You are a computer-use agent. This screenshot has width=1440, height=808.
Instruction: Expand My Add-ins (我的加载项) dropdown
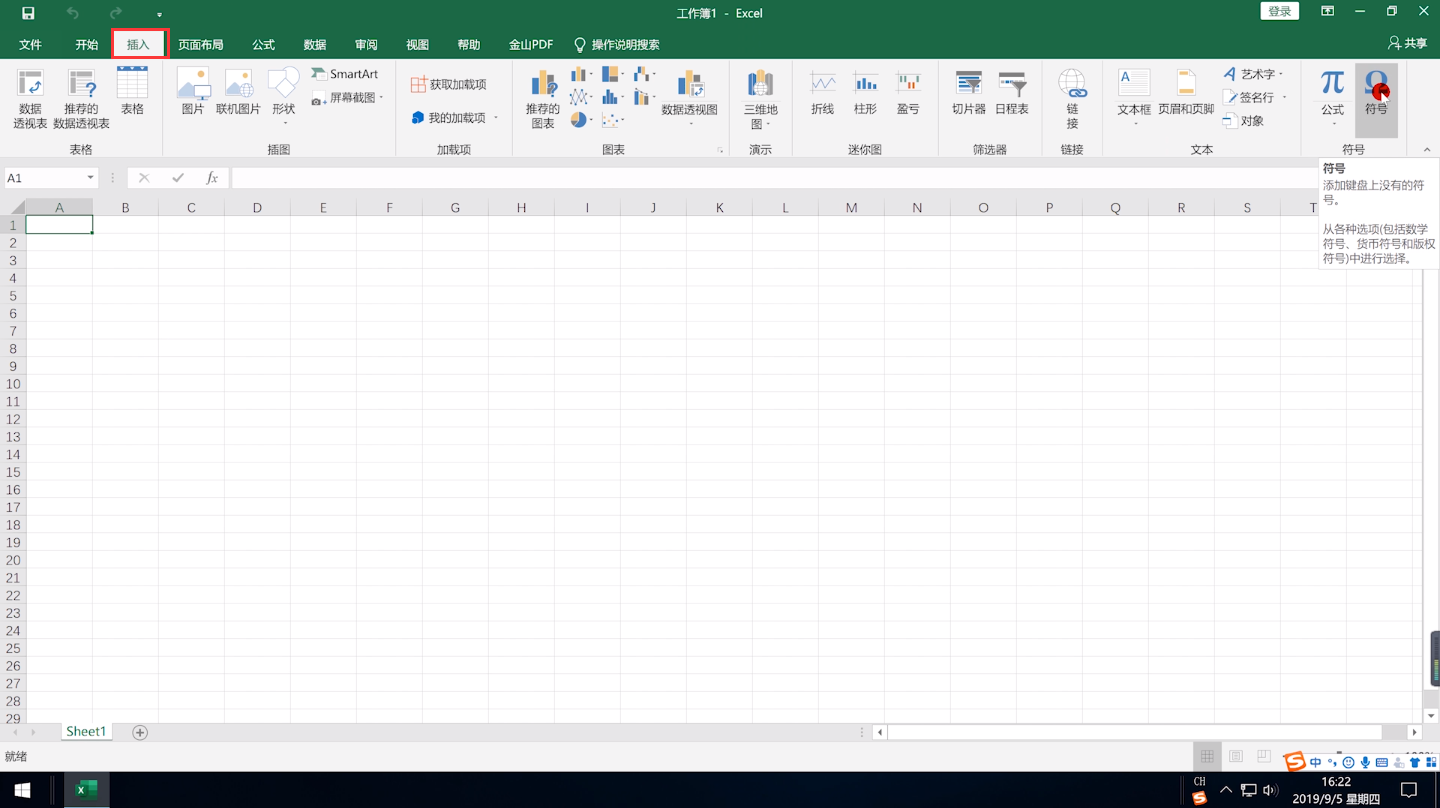[495, 118]
